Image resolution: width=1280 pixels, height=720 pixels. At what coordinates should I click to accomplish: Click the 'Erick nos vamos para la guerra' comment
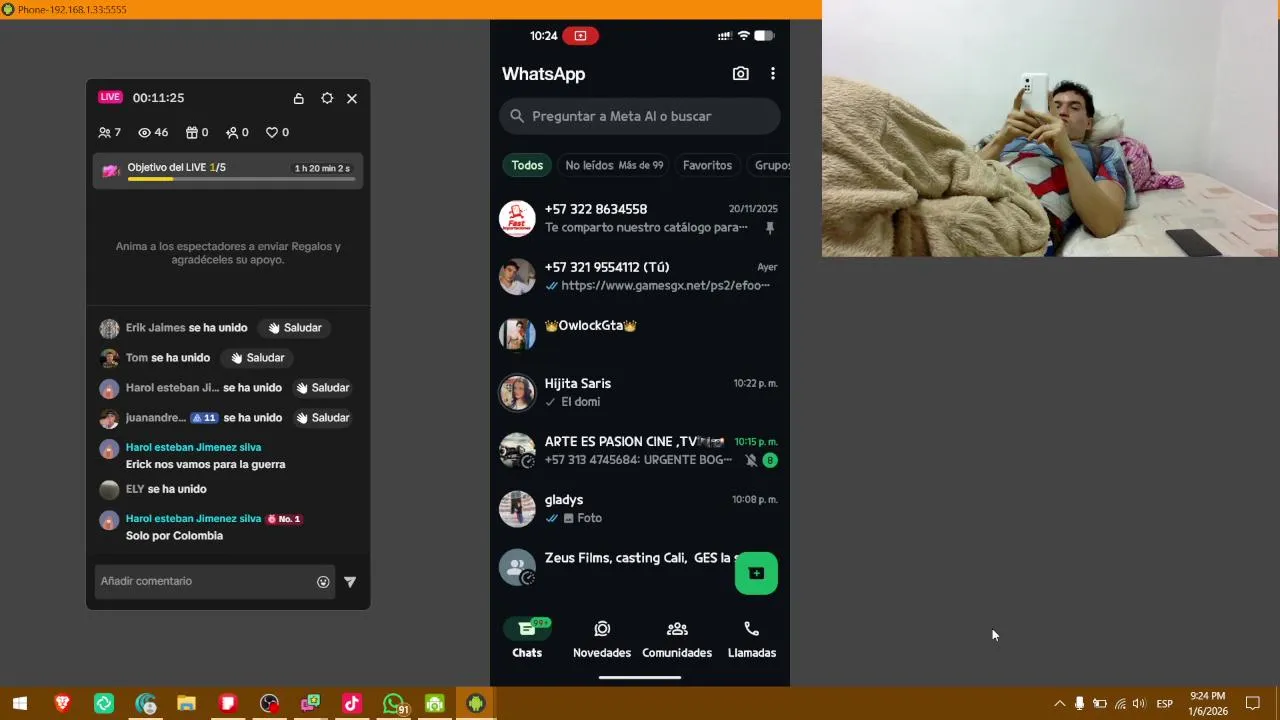tap(205, 465)
